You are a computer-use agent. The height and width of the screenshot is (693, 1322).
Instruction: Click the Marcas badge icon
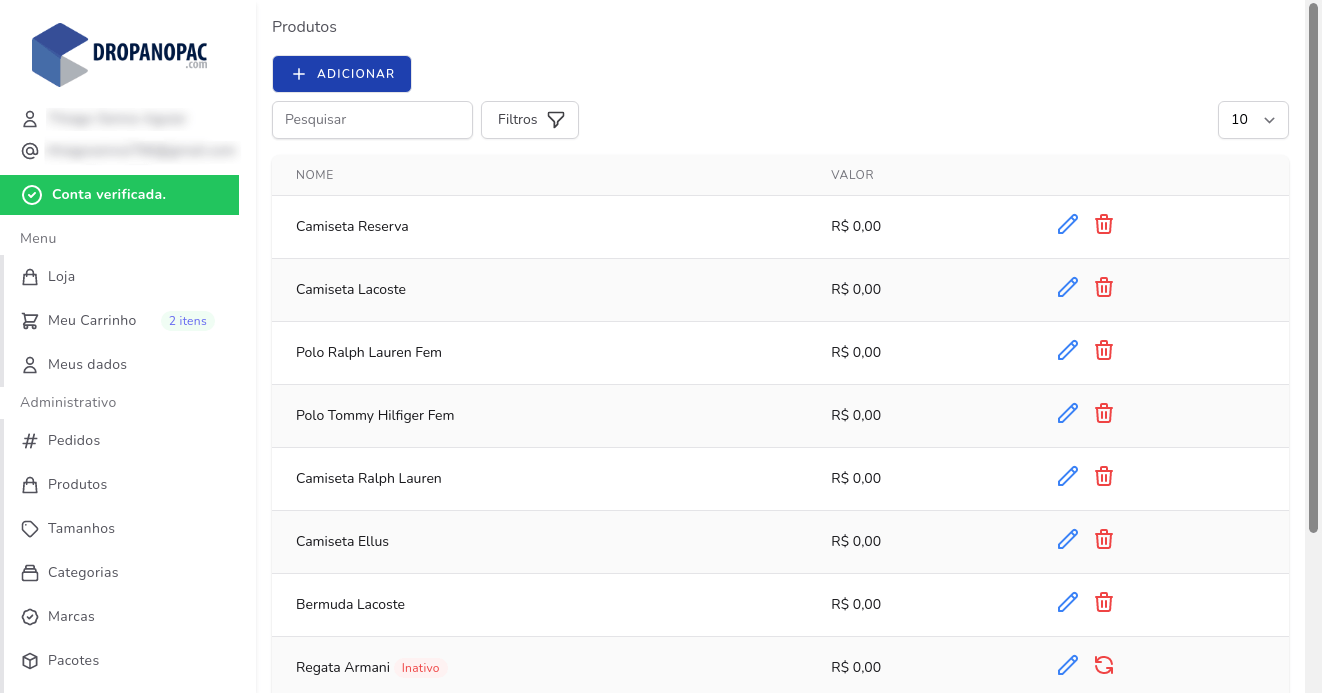[30, 617]
